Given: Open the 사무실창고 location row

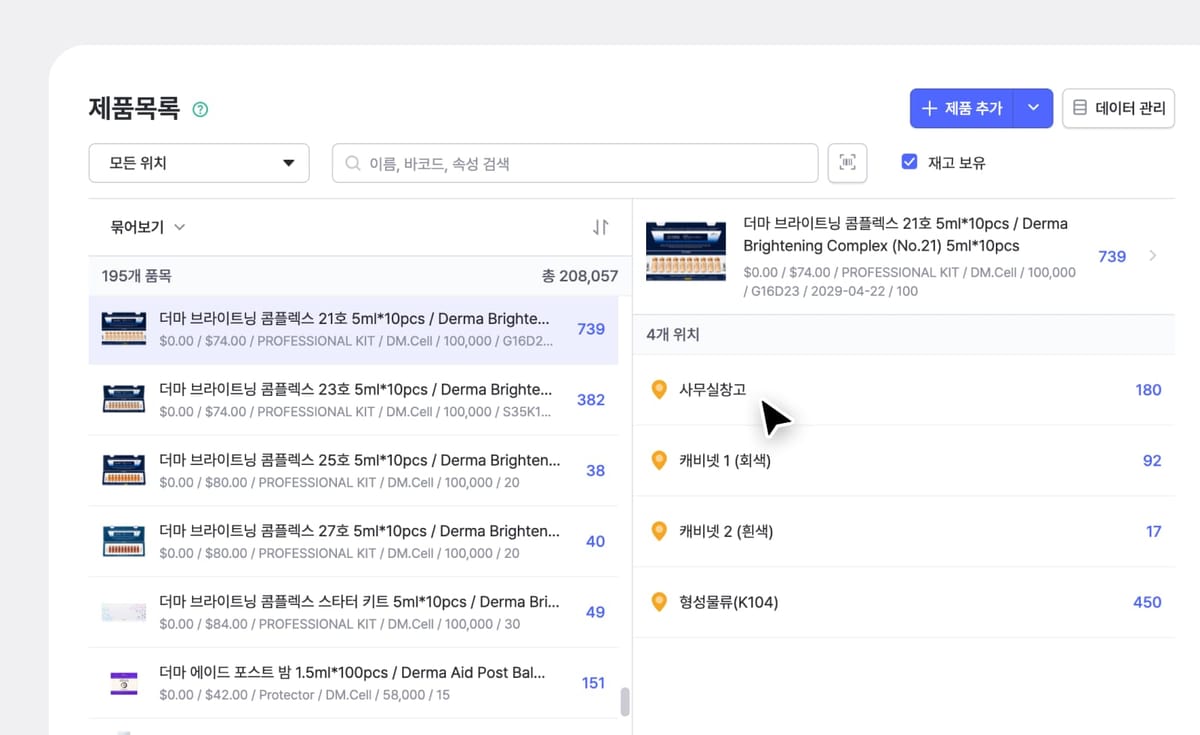Looking at the screenshot, I should point(904,390).
